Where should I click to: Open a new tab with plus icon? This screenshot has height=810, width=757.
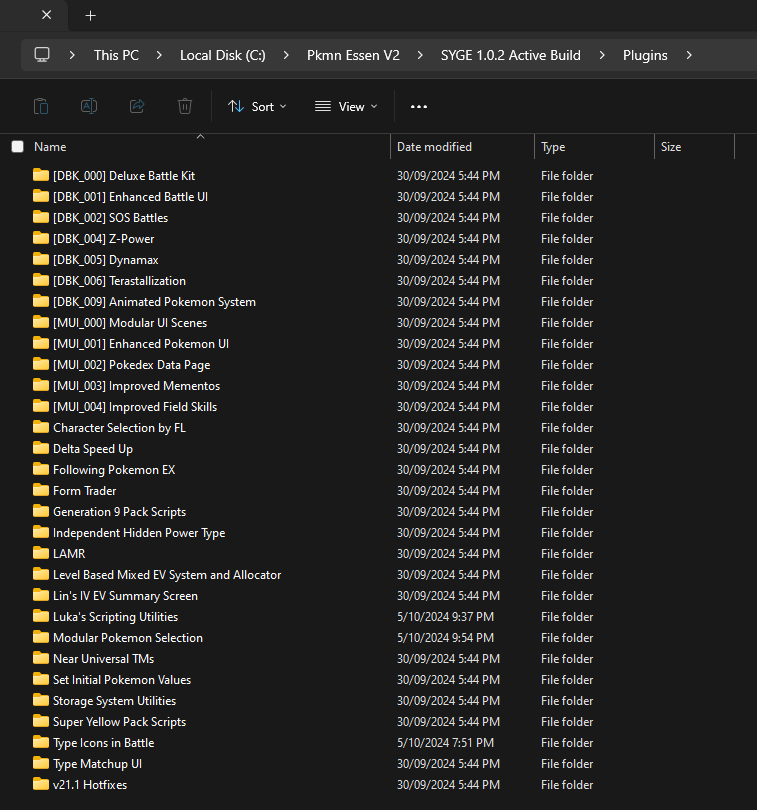(x=91, y=15)
